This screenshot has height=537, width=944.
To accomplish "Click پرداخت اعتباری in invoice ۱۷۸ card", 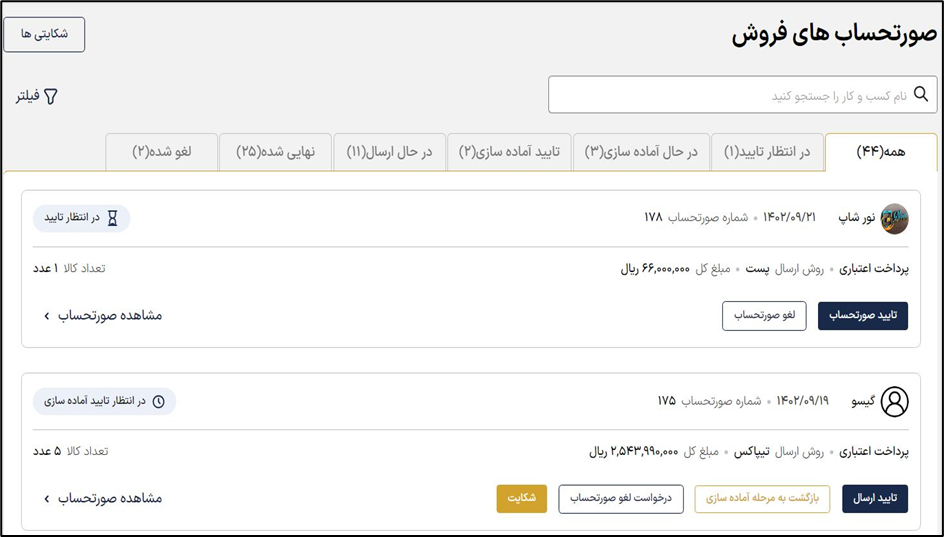I will tap(874, 270).
